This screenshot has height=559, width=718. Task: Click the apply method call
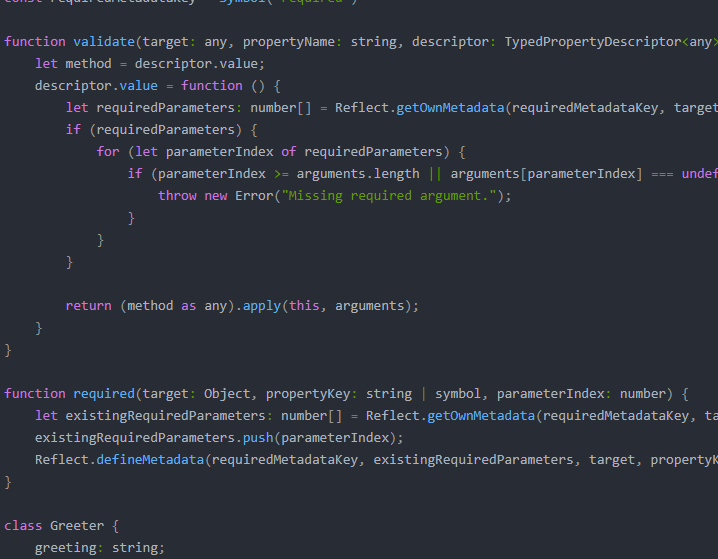coord(261,305)
